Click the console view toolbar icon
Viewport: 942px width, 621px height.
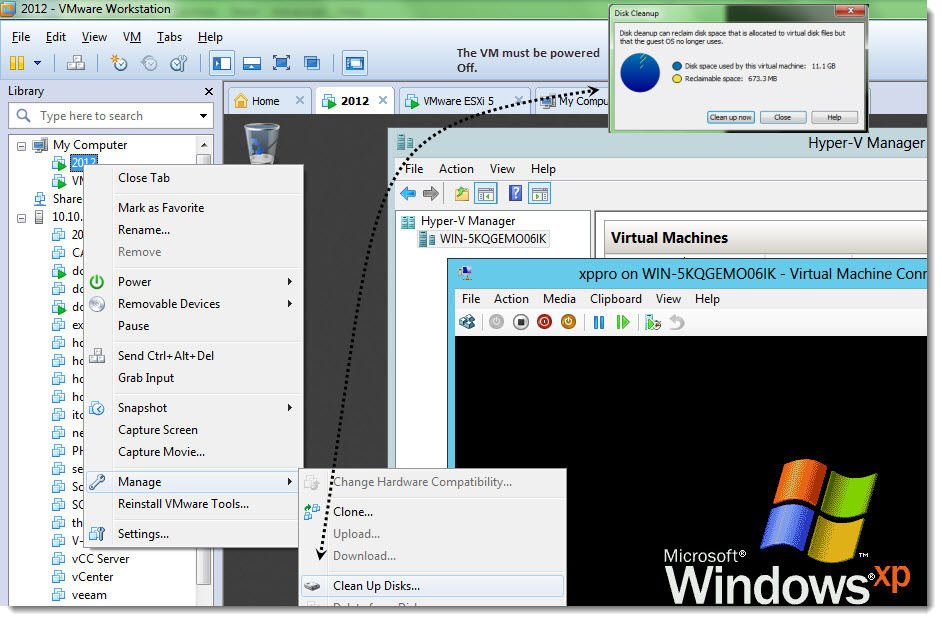355,62
